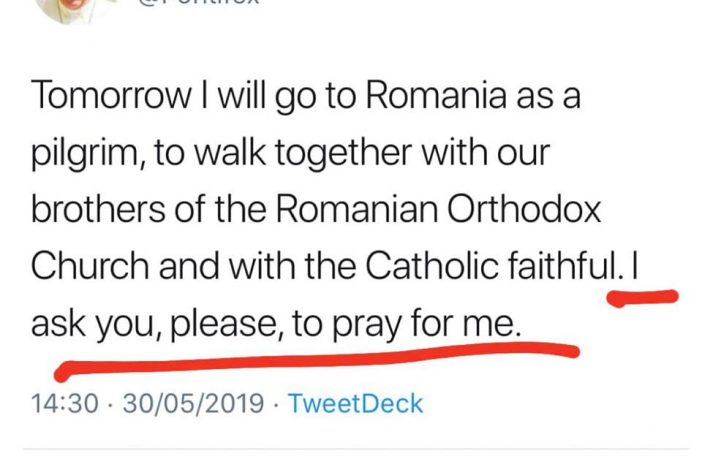Click the word "pilgrim" in the tweet
The width and height of the screenshot is (702, 456).
(87, 154)
